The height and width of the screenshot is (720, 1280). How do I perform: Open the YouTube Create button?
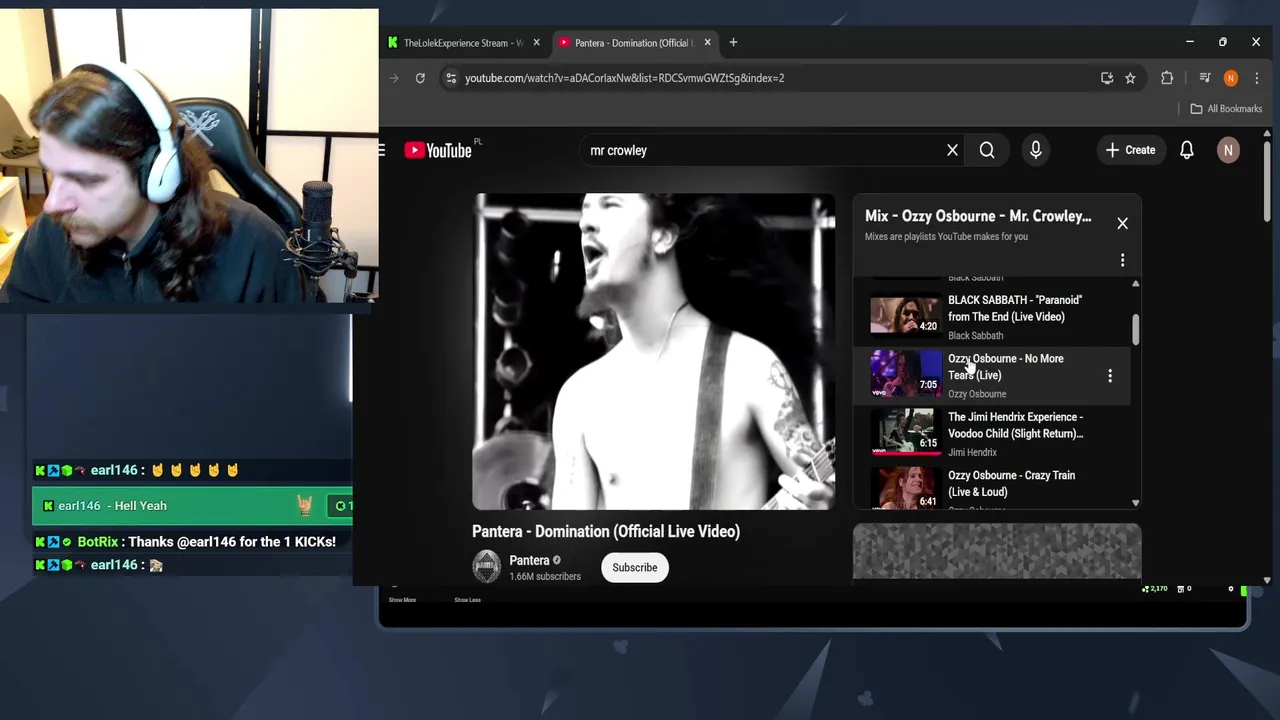click(1130, 150)
